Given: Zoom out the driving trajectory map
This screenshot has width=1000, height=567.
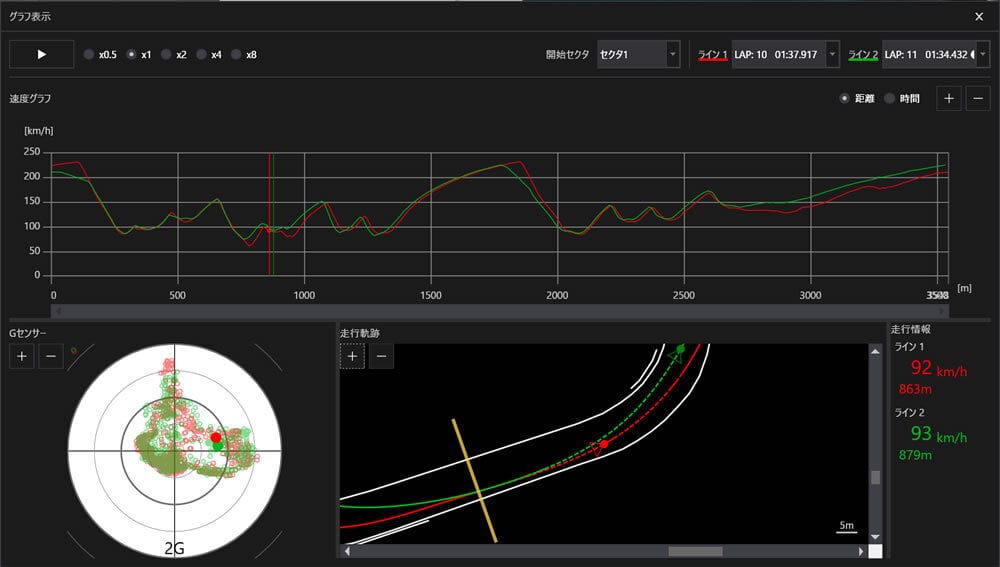Looking at the screenshot, I should [381, 356].
